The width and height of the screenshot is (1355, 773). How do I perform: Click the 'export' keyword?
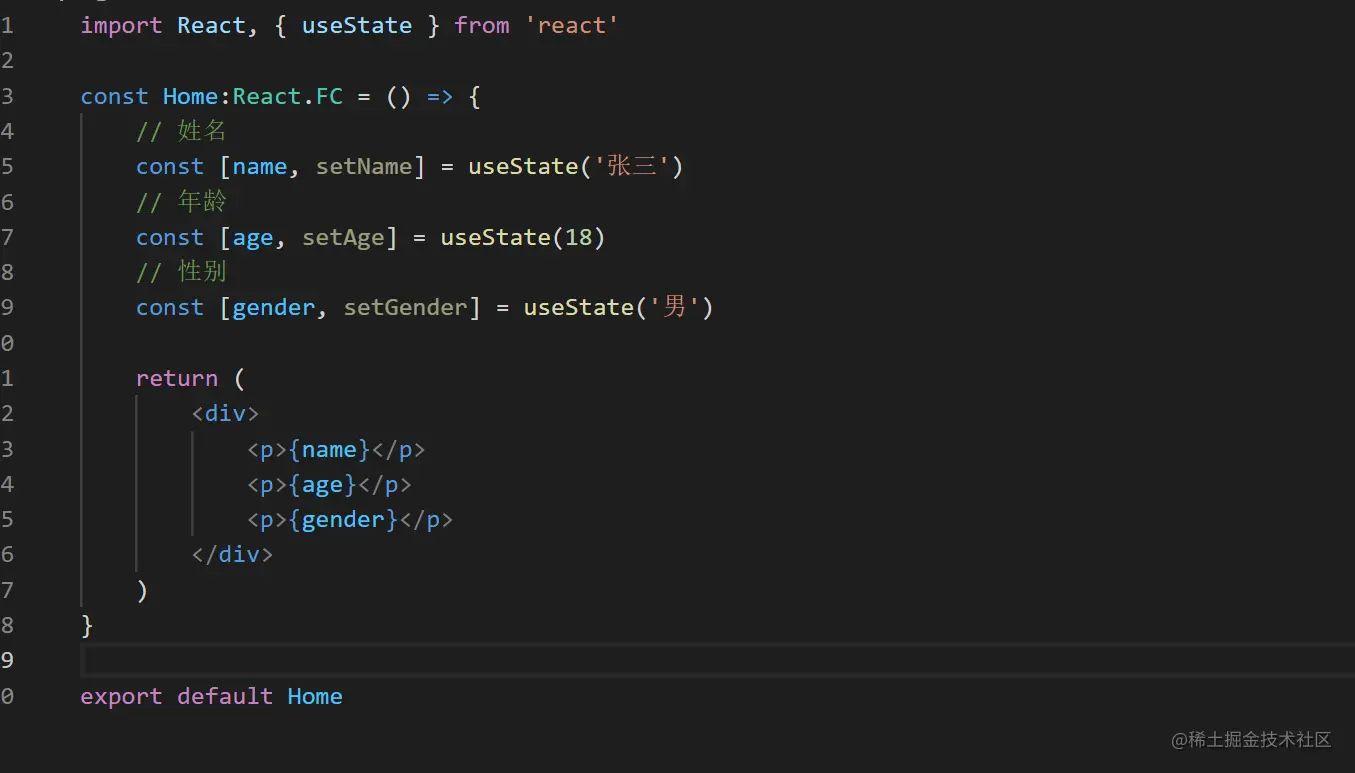coord(121,696)
